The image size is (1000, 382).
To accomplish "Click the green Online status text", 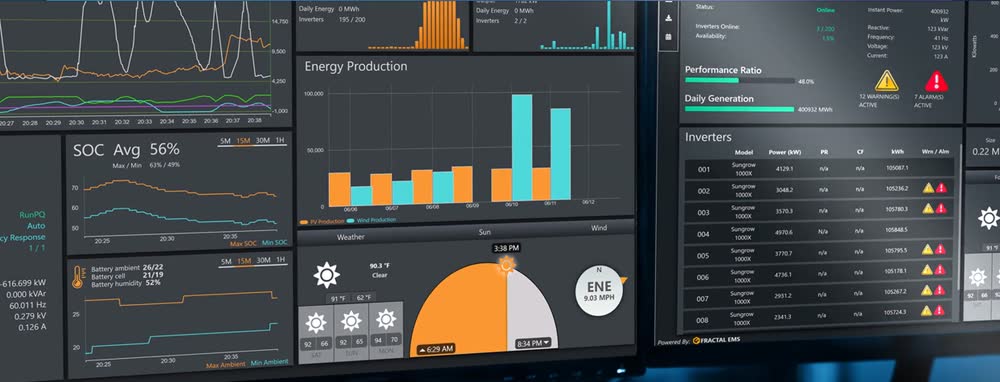I will 825,10.
